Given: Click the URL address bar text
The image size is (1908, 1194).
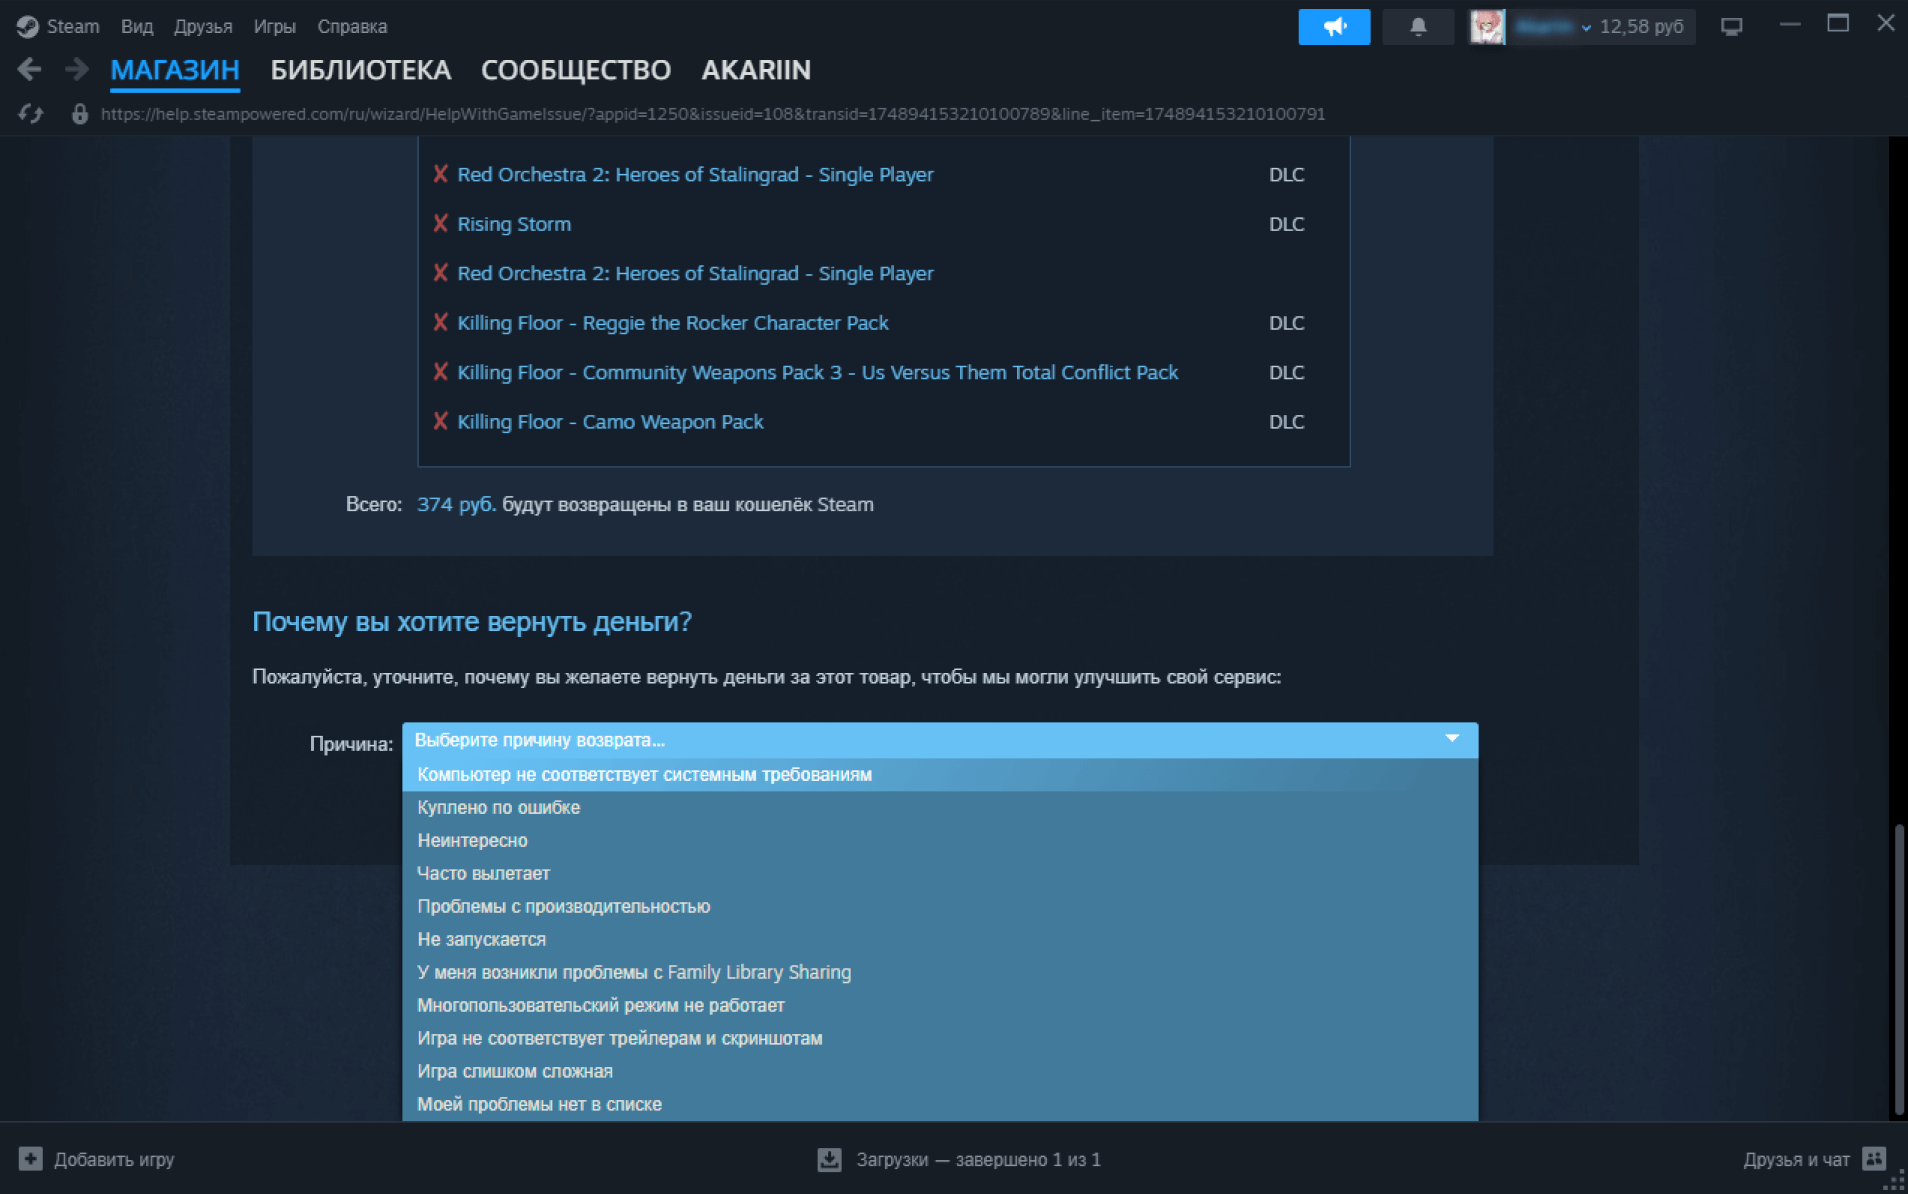Looking at the screenshot, I should pos(712,114).
